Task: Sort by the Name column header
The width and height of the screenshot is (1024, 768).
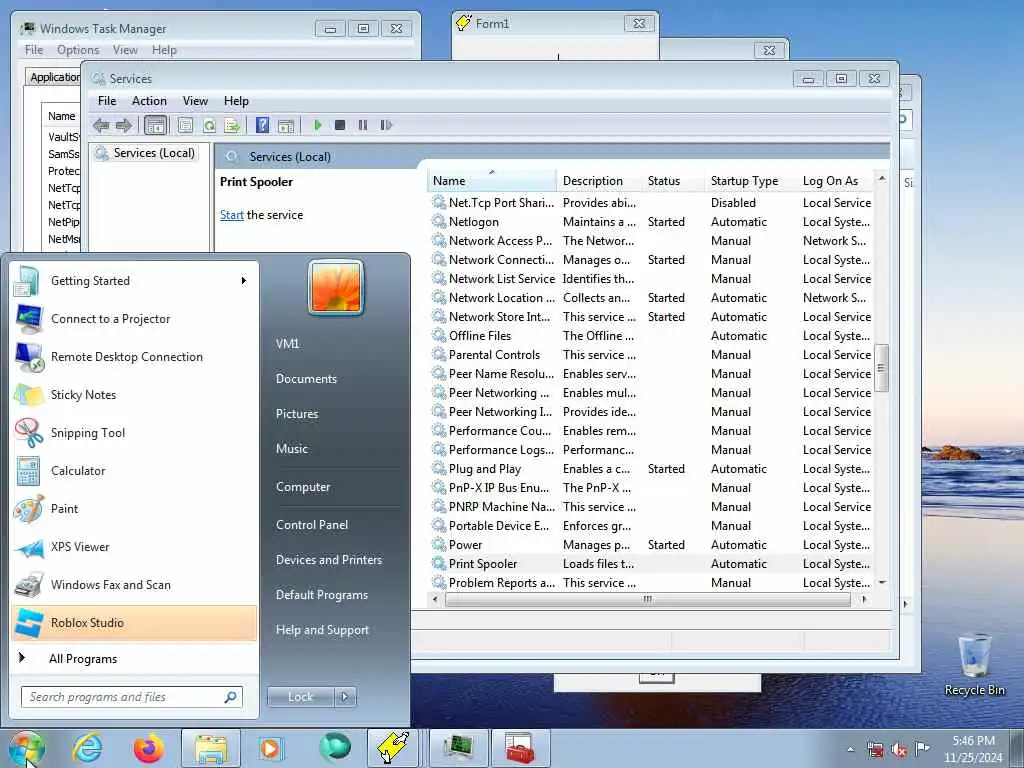Action: click(492, 181)
